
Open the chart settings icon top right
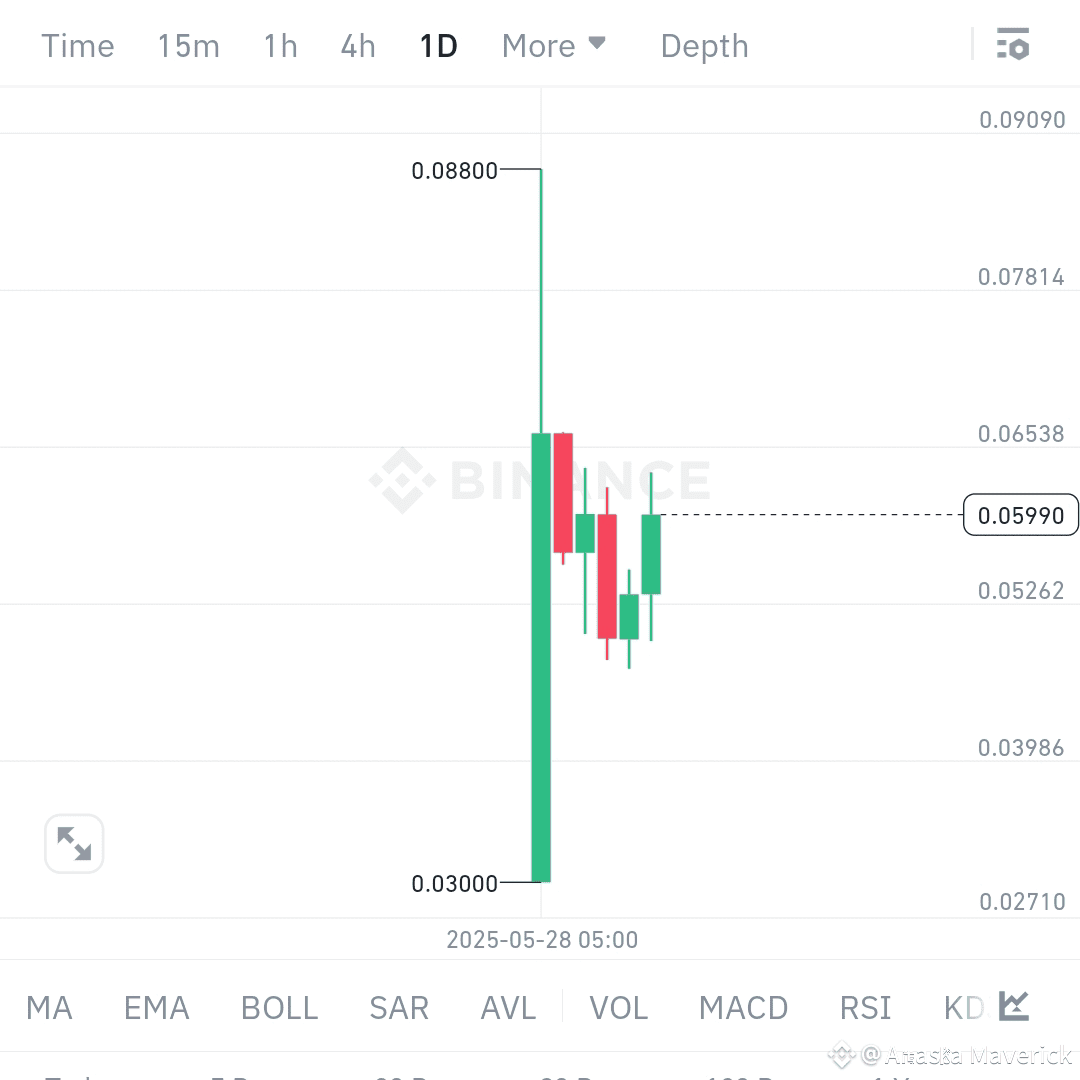(x=1013, y=45)
